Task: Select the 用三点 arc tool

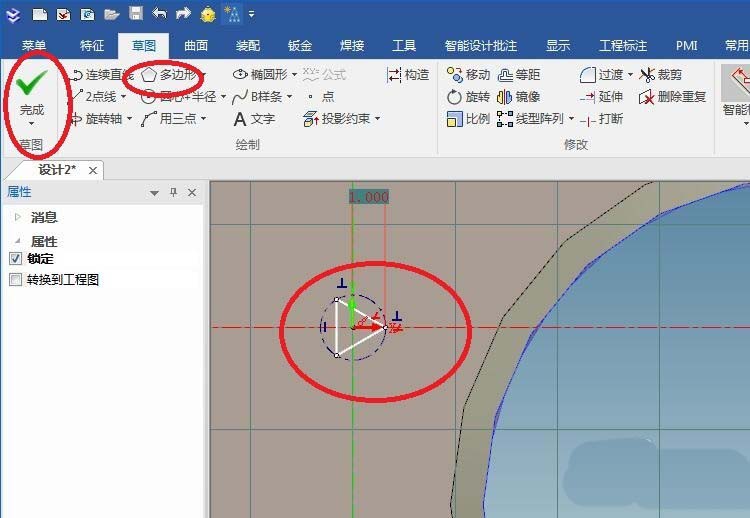Action: [x=169, y=119]
